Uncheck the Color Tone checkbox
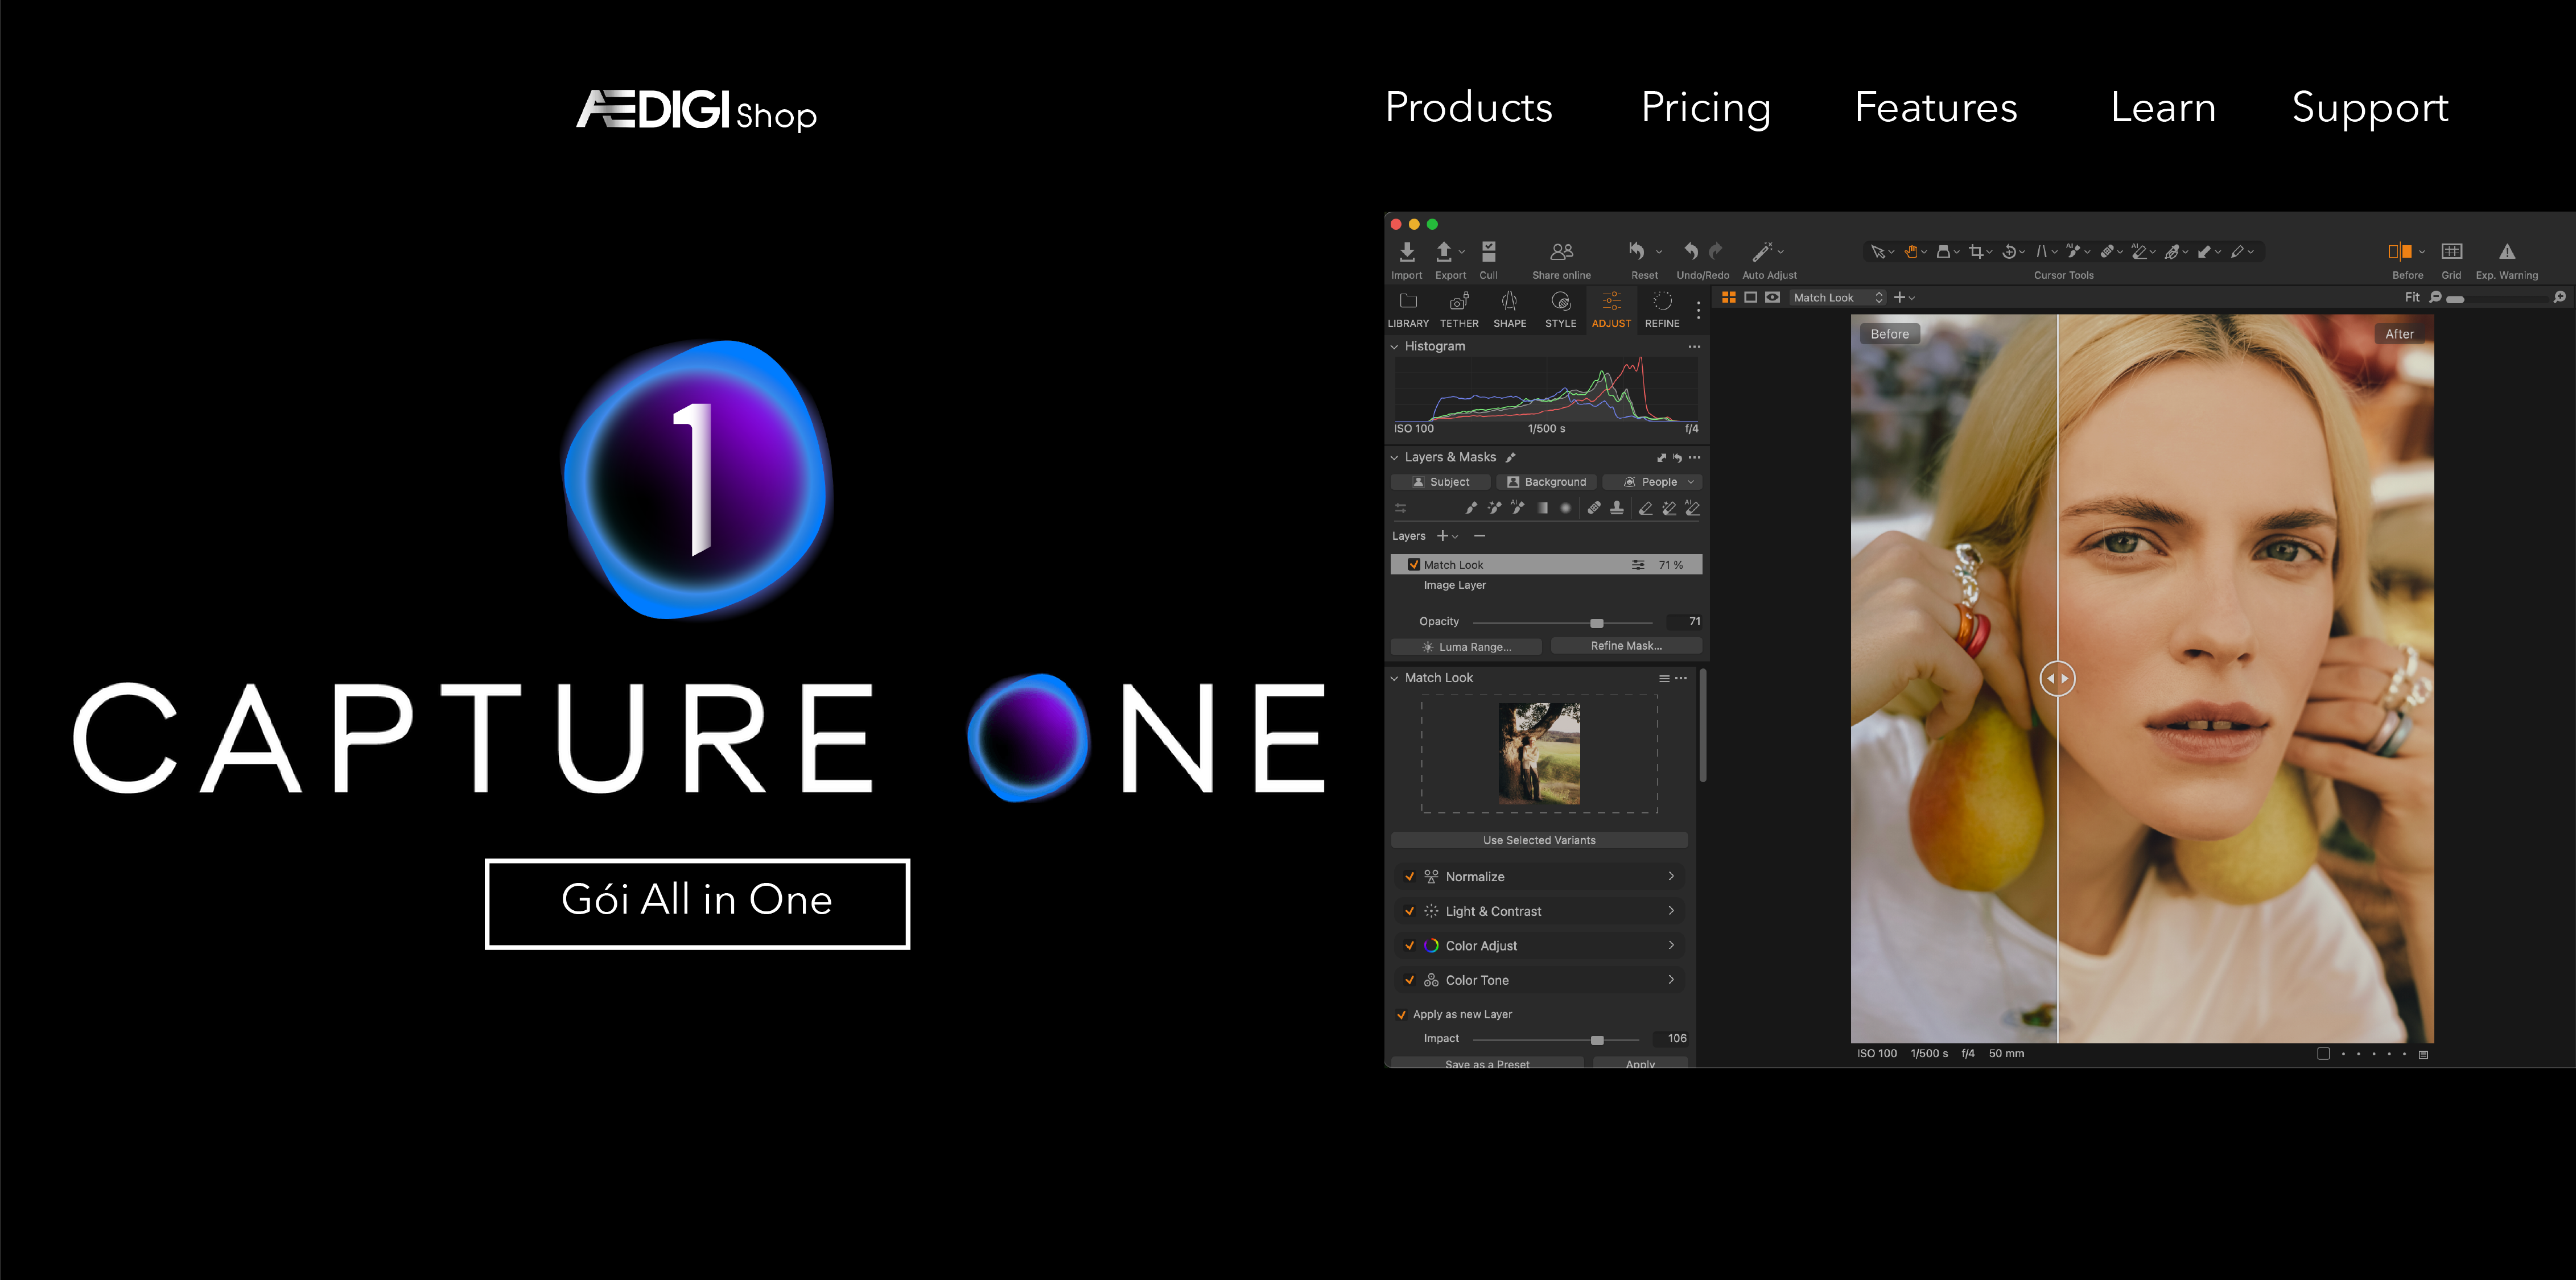The width and height of the screenshot is (2576, 1280). click(x=1409, y=980)
